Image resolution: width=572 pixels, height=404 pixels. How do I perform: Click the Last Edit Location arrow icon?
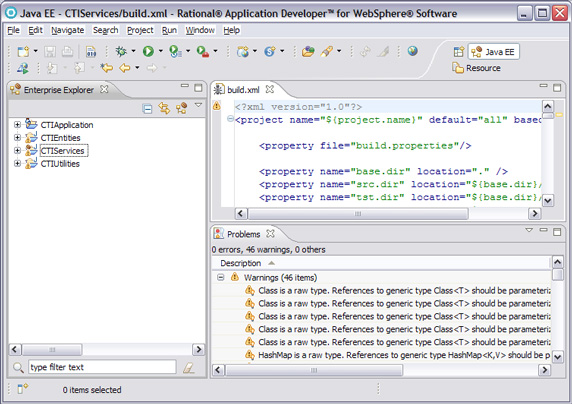point(107,68)
